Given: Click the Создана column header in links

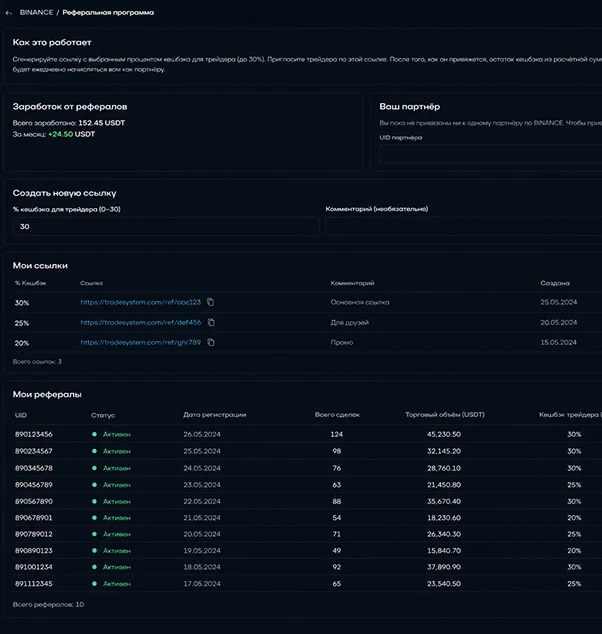Looking at the screenshot, I should 555,283.
